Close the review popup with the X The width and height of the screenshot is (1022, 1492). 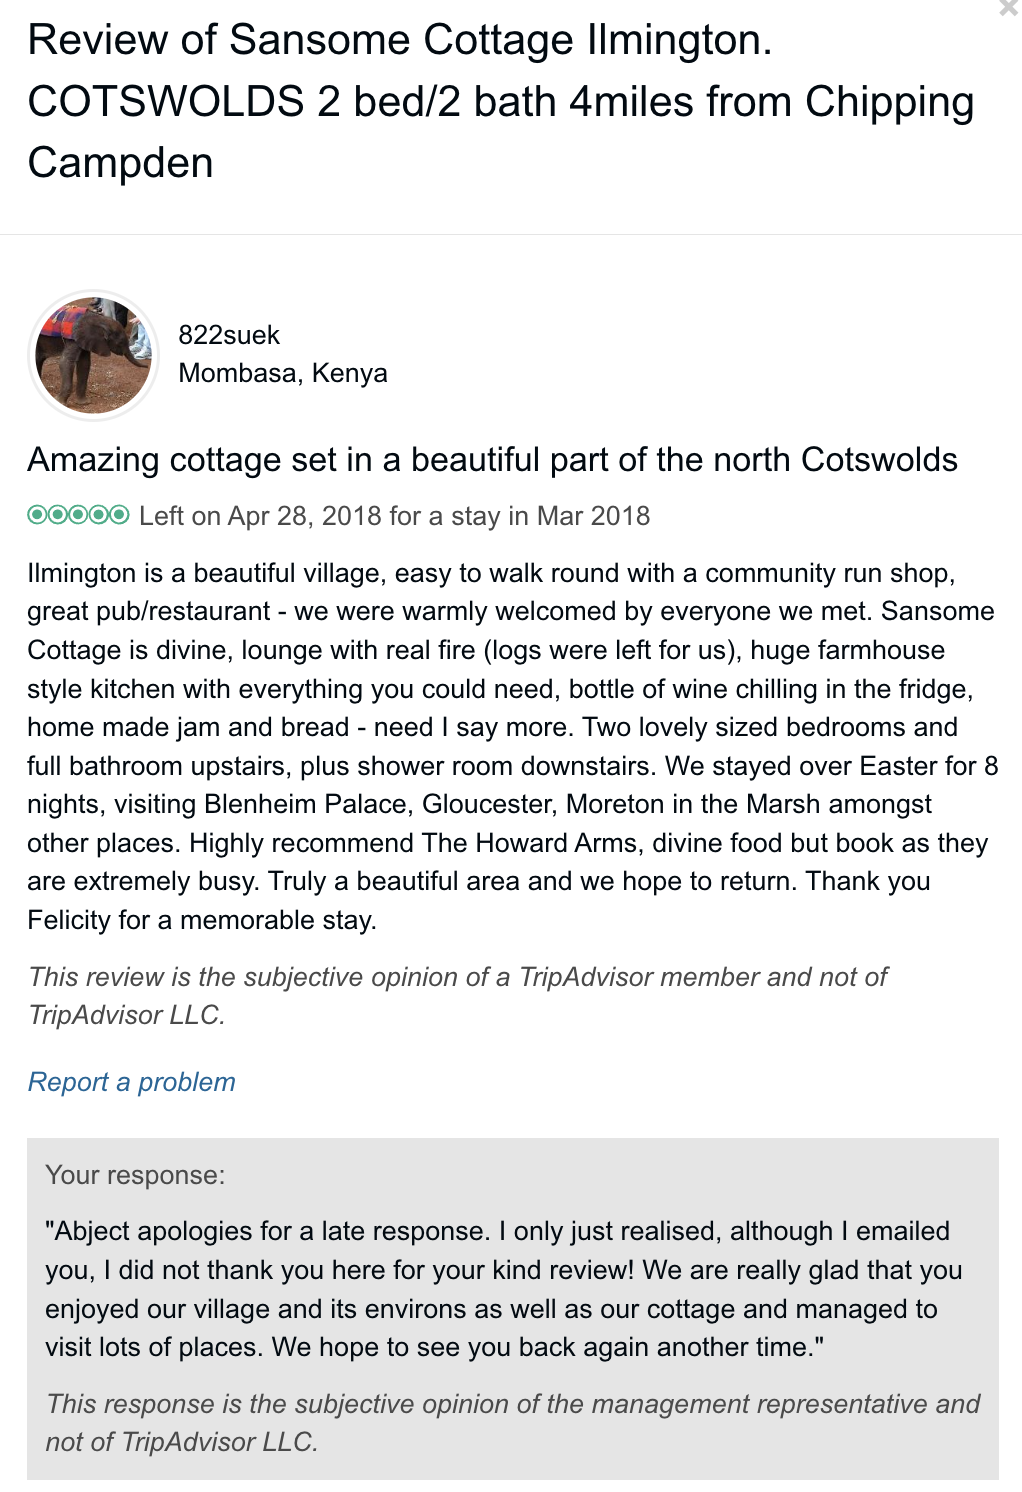1009,9
